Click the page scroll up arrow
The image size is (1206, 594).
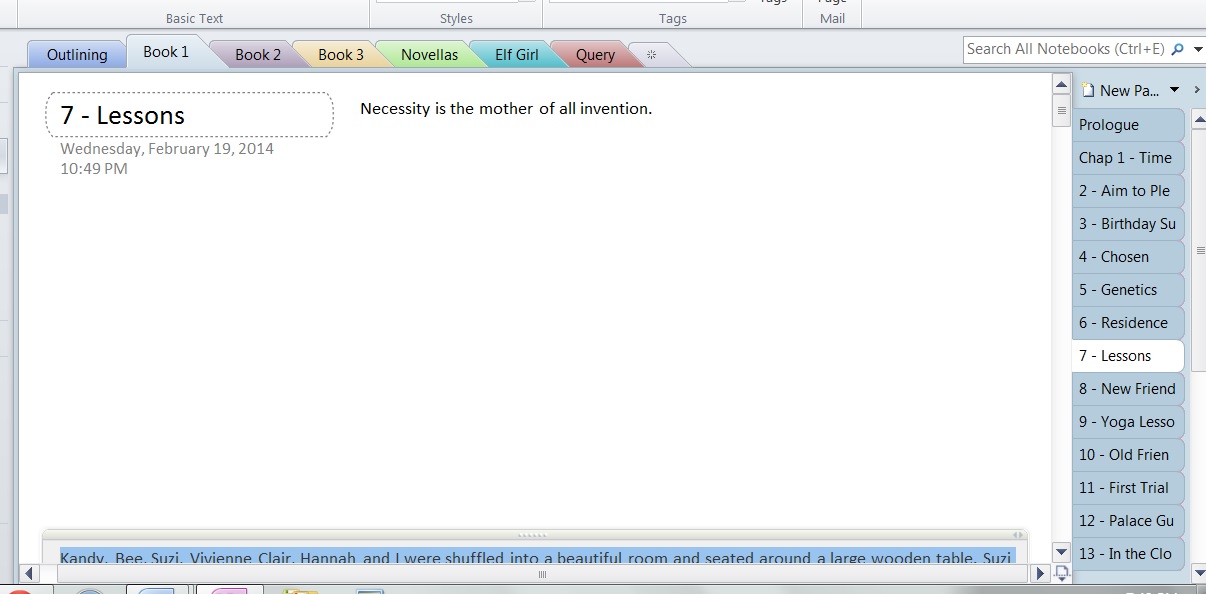point(1061,84)
